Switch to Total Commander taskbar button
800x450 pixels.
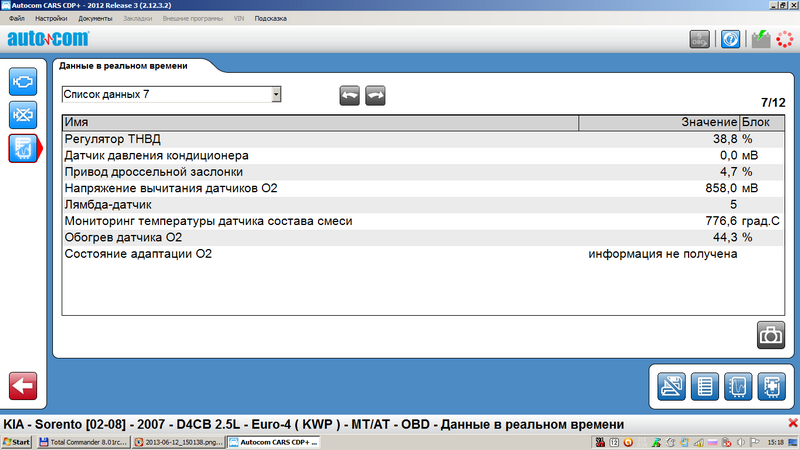(x=83, y=442)
